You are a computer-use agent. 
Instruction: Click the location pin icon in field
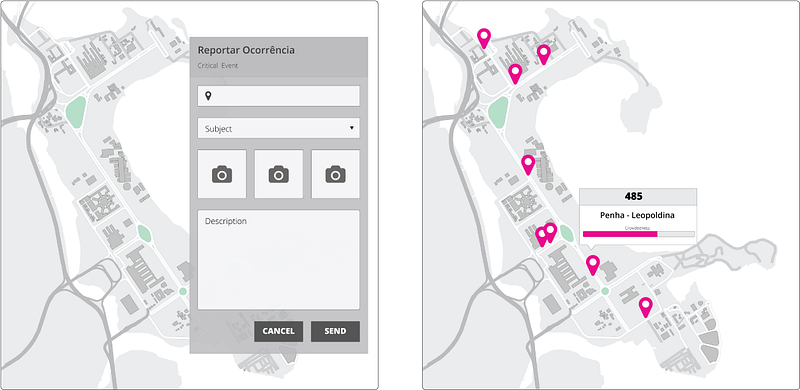point(208,95)
